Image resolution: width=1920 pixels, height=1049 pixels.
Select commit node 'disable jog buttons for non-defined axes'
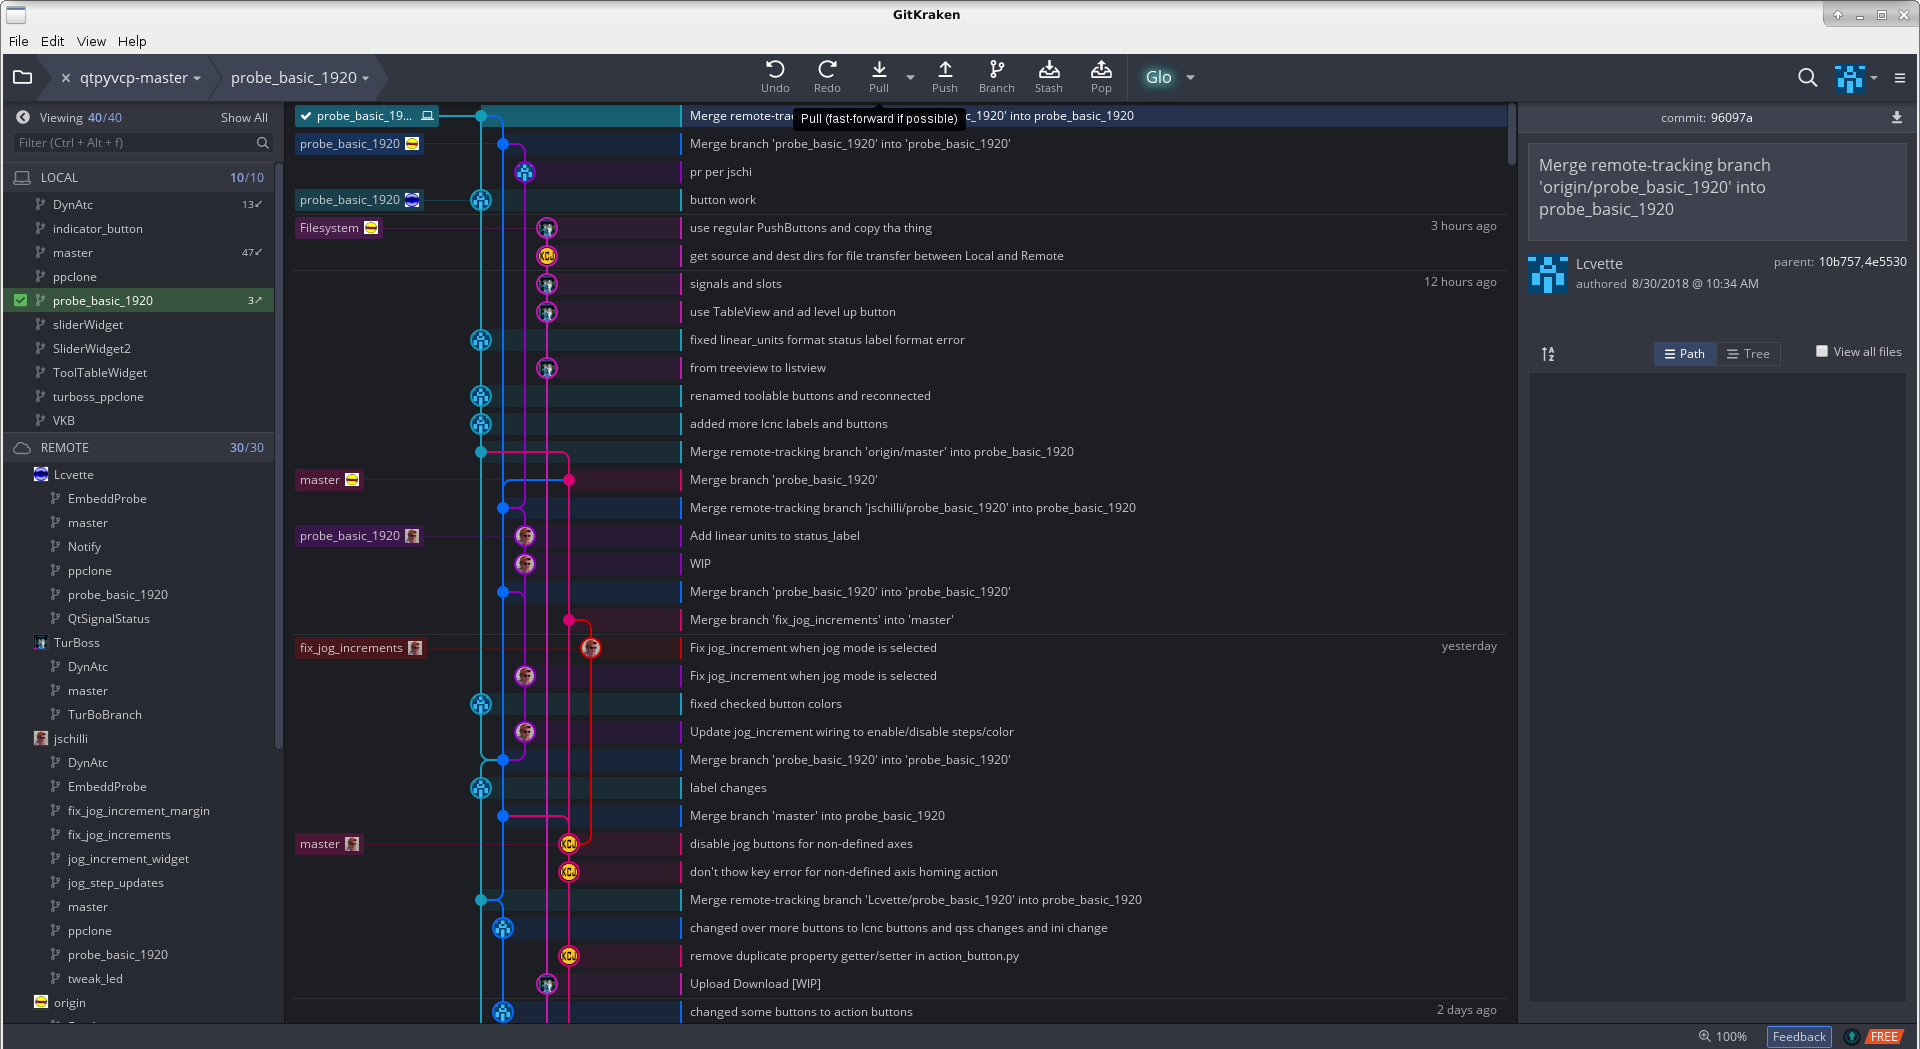[x=569, y=844]
